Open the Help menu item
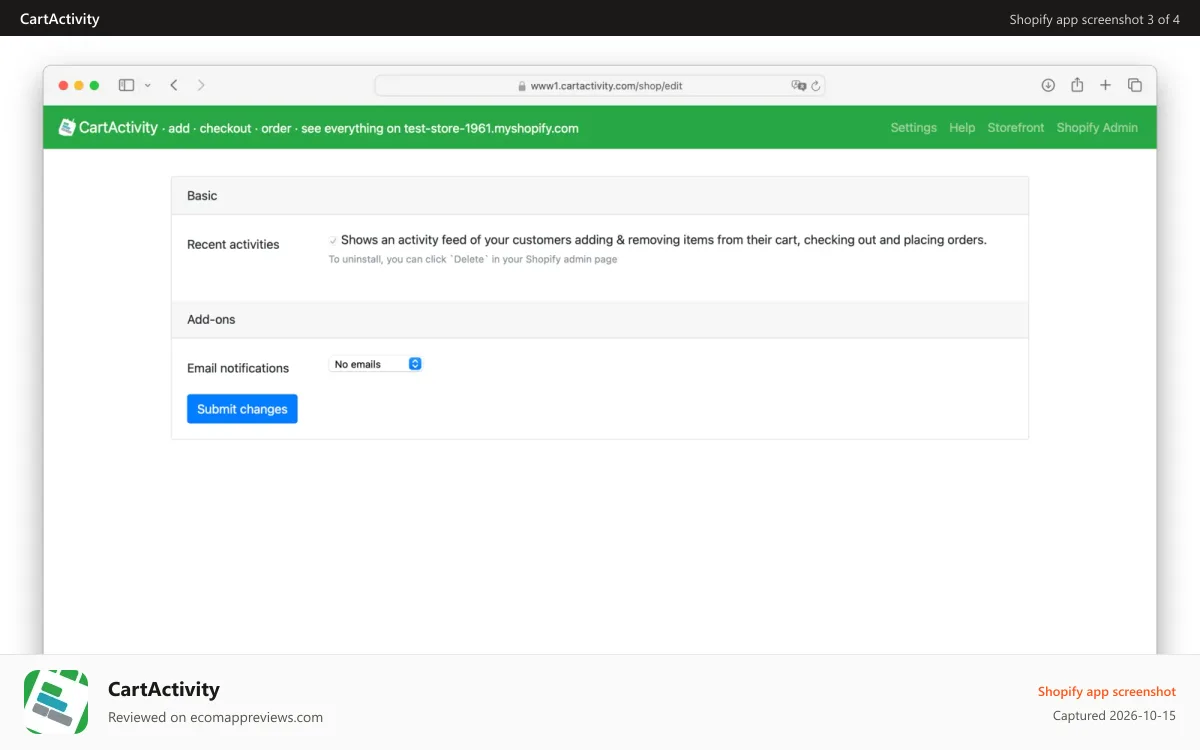The width and height of the screenshot is (1200, 750). (x=962, y=128)
